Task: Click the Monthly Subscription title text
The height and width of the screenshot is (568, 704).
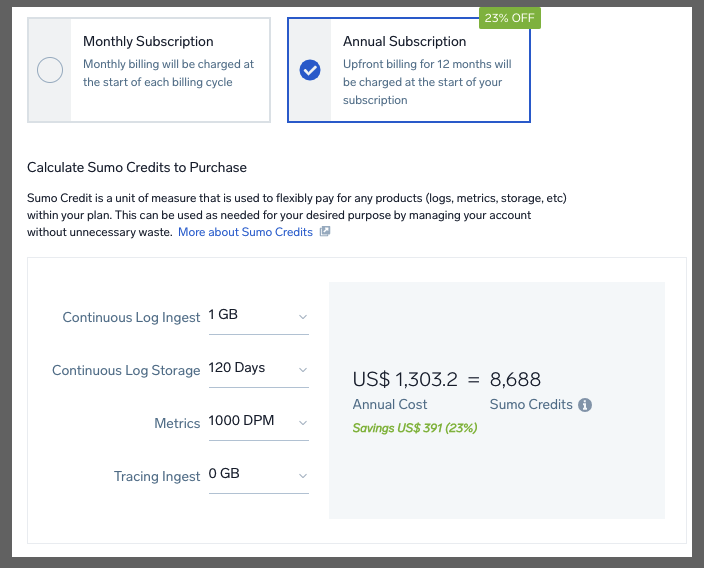Action: point(148,41)
